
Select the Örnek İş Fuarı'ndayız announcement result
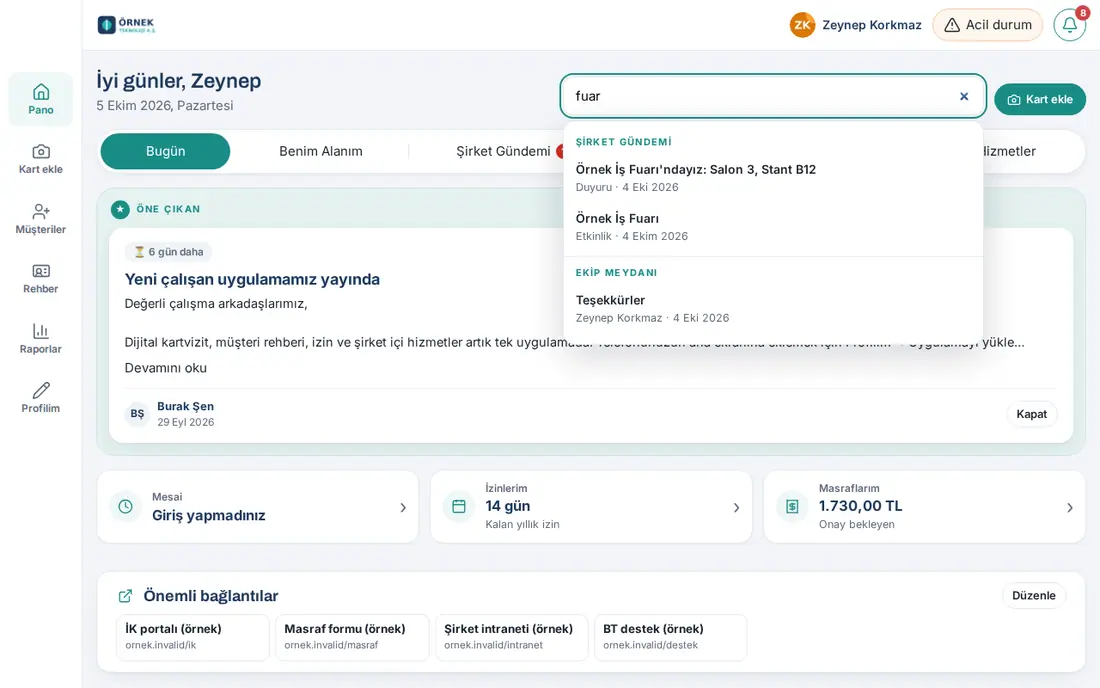[x=773, y=178]
